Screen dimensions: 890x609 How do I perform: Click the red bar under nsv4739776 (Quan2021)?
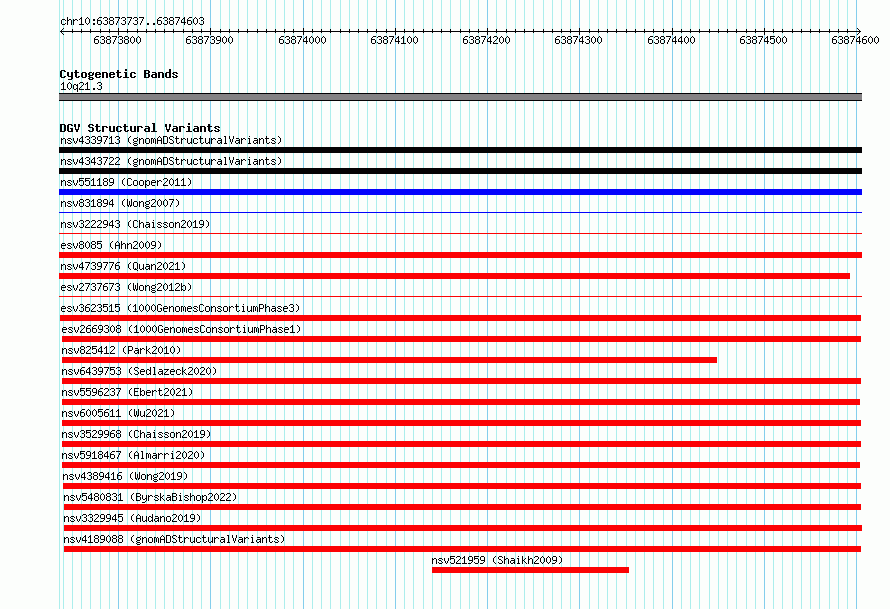(x=455, y=276)
